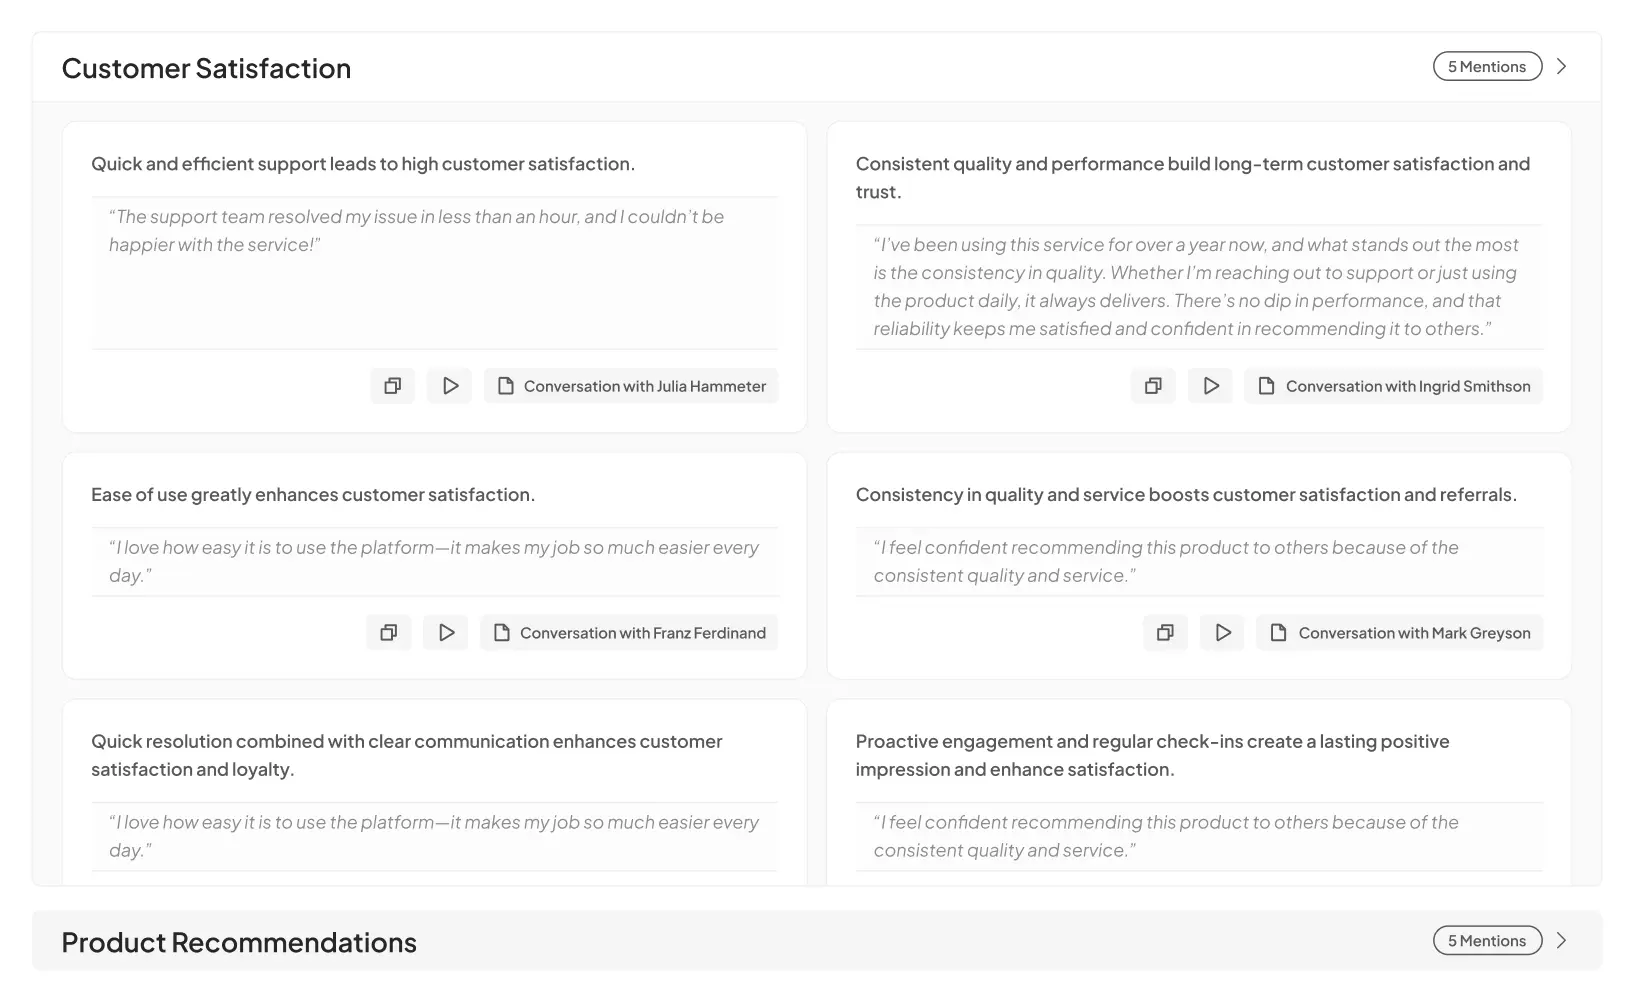Click the Customer Satisfaction 5 Mentions badge
The image size is (1633, 1001).
pyautogui.click(x=1487, y=67)
